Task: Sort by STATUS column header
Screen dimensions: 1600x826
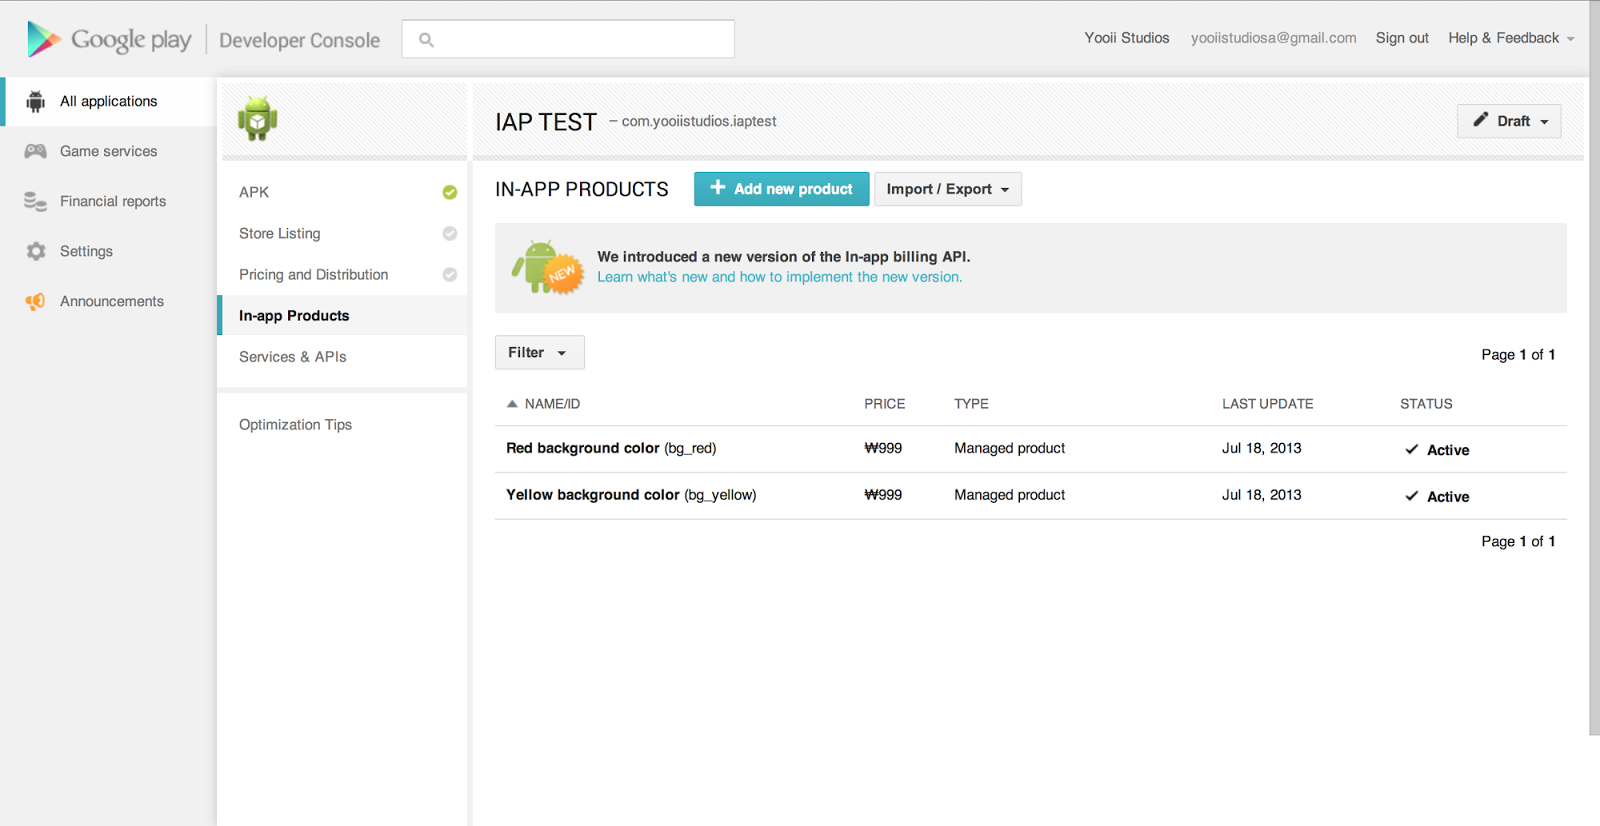Action: [1426, 404]
